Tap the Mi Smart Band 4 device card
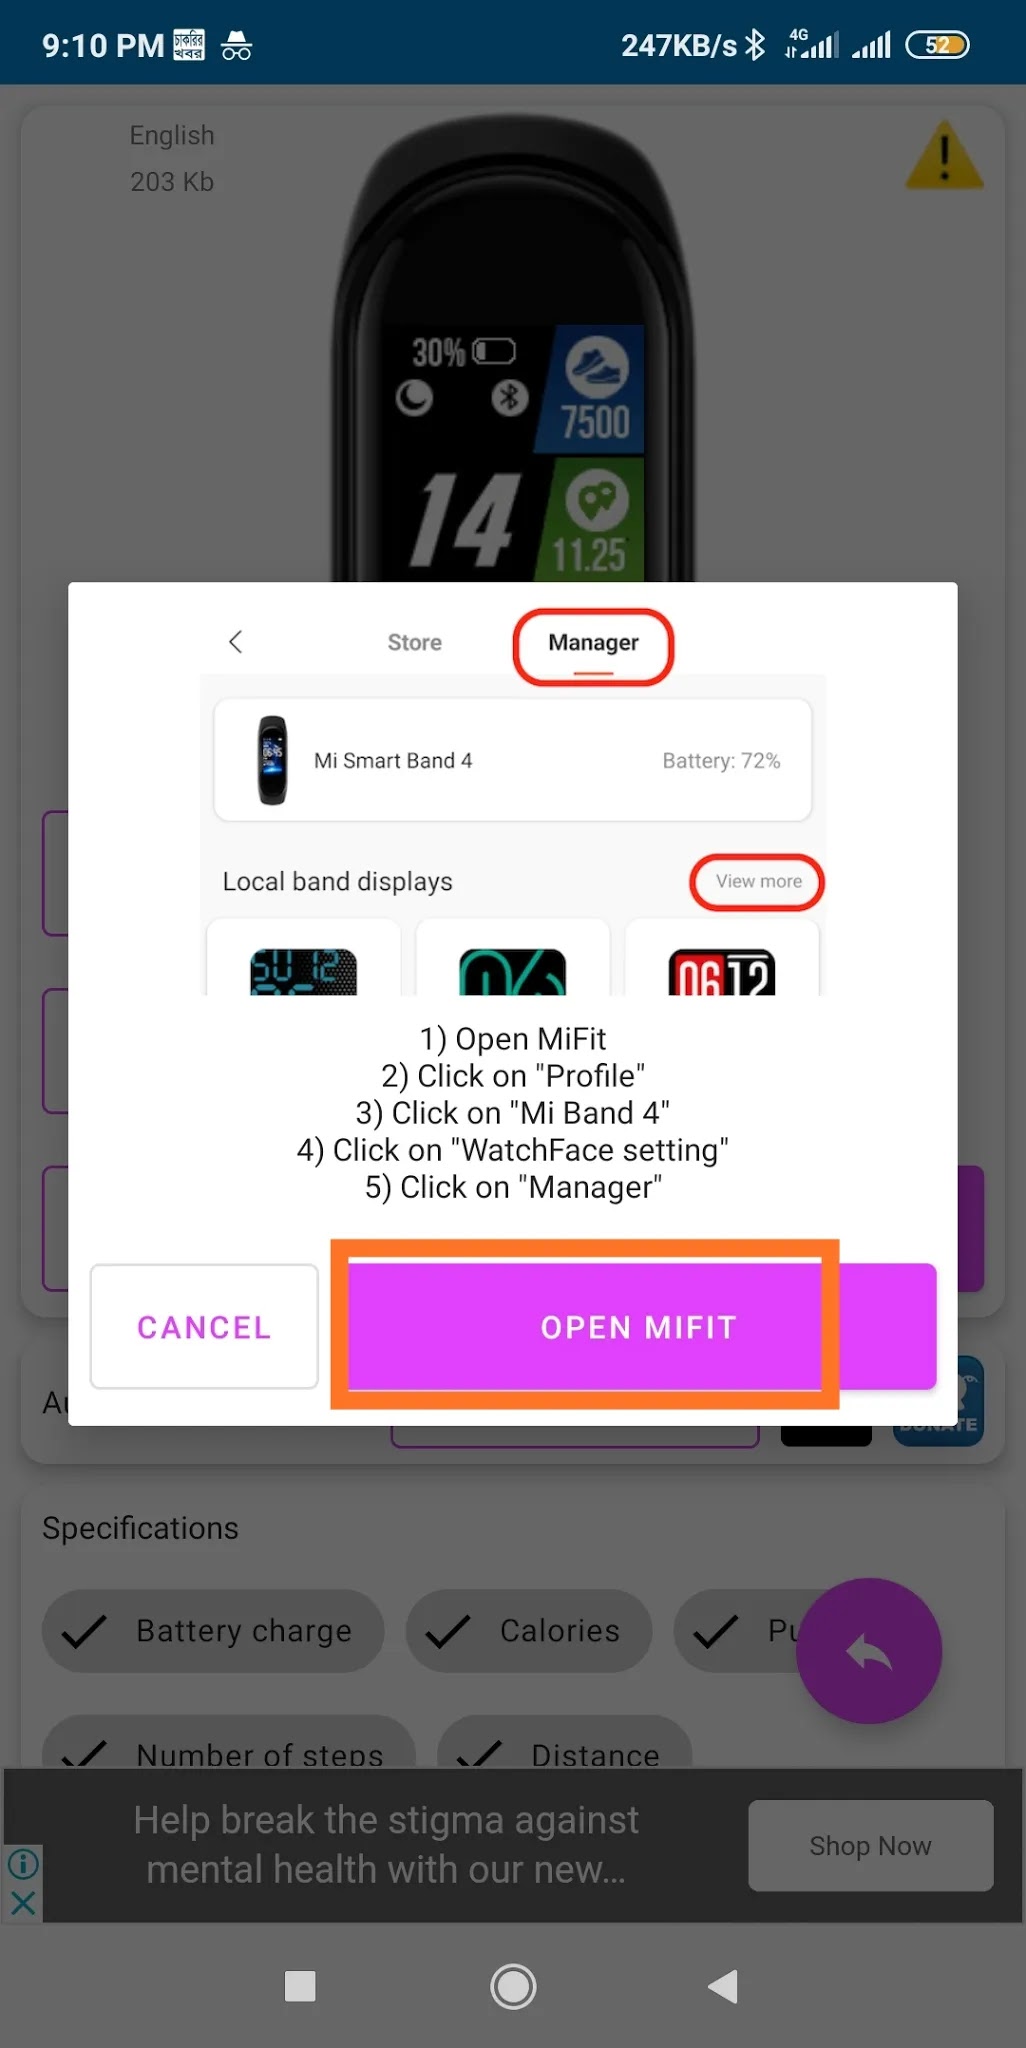 click(513, 761)
